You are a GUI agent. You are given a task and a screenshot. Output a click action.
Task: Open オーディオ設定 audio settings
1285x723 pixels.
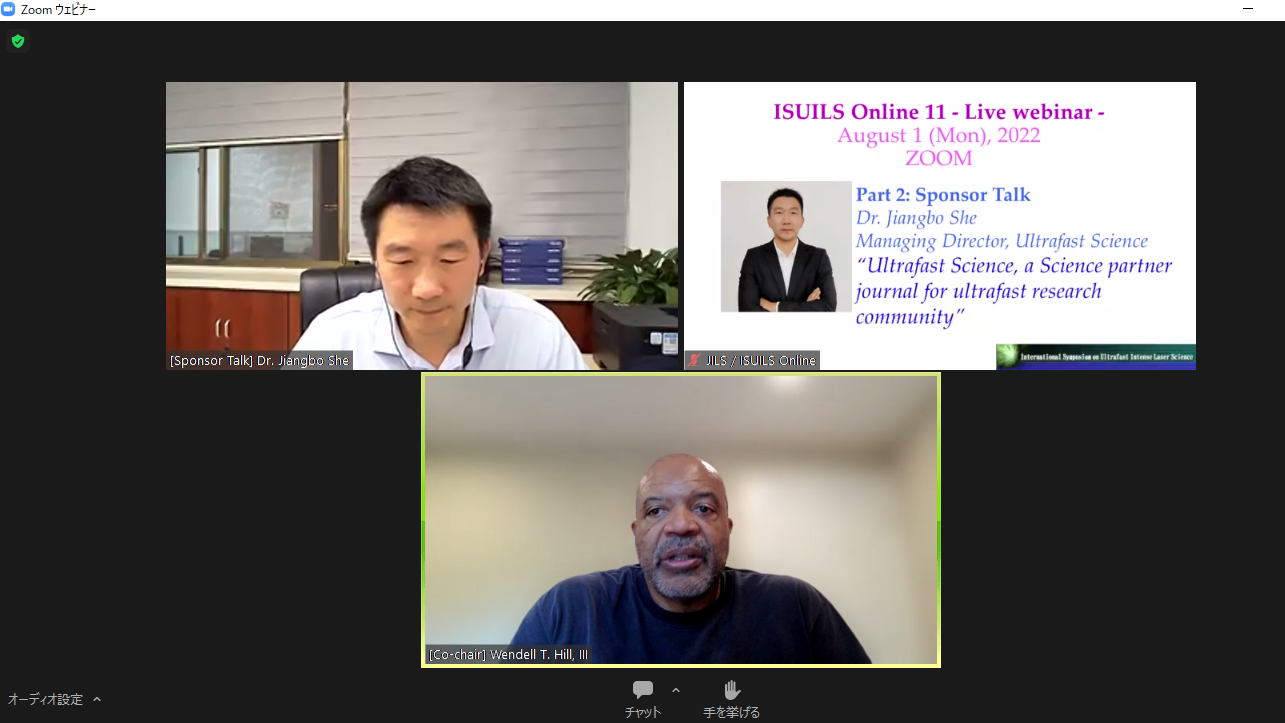point(46,700)
